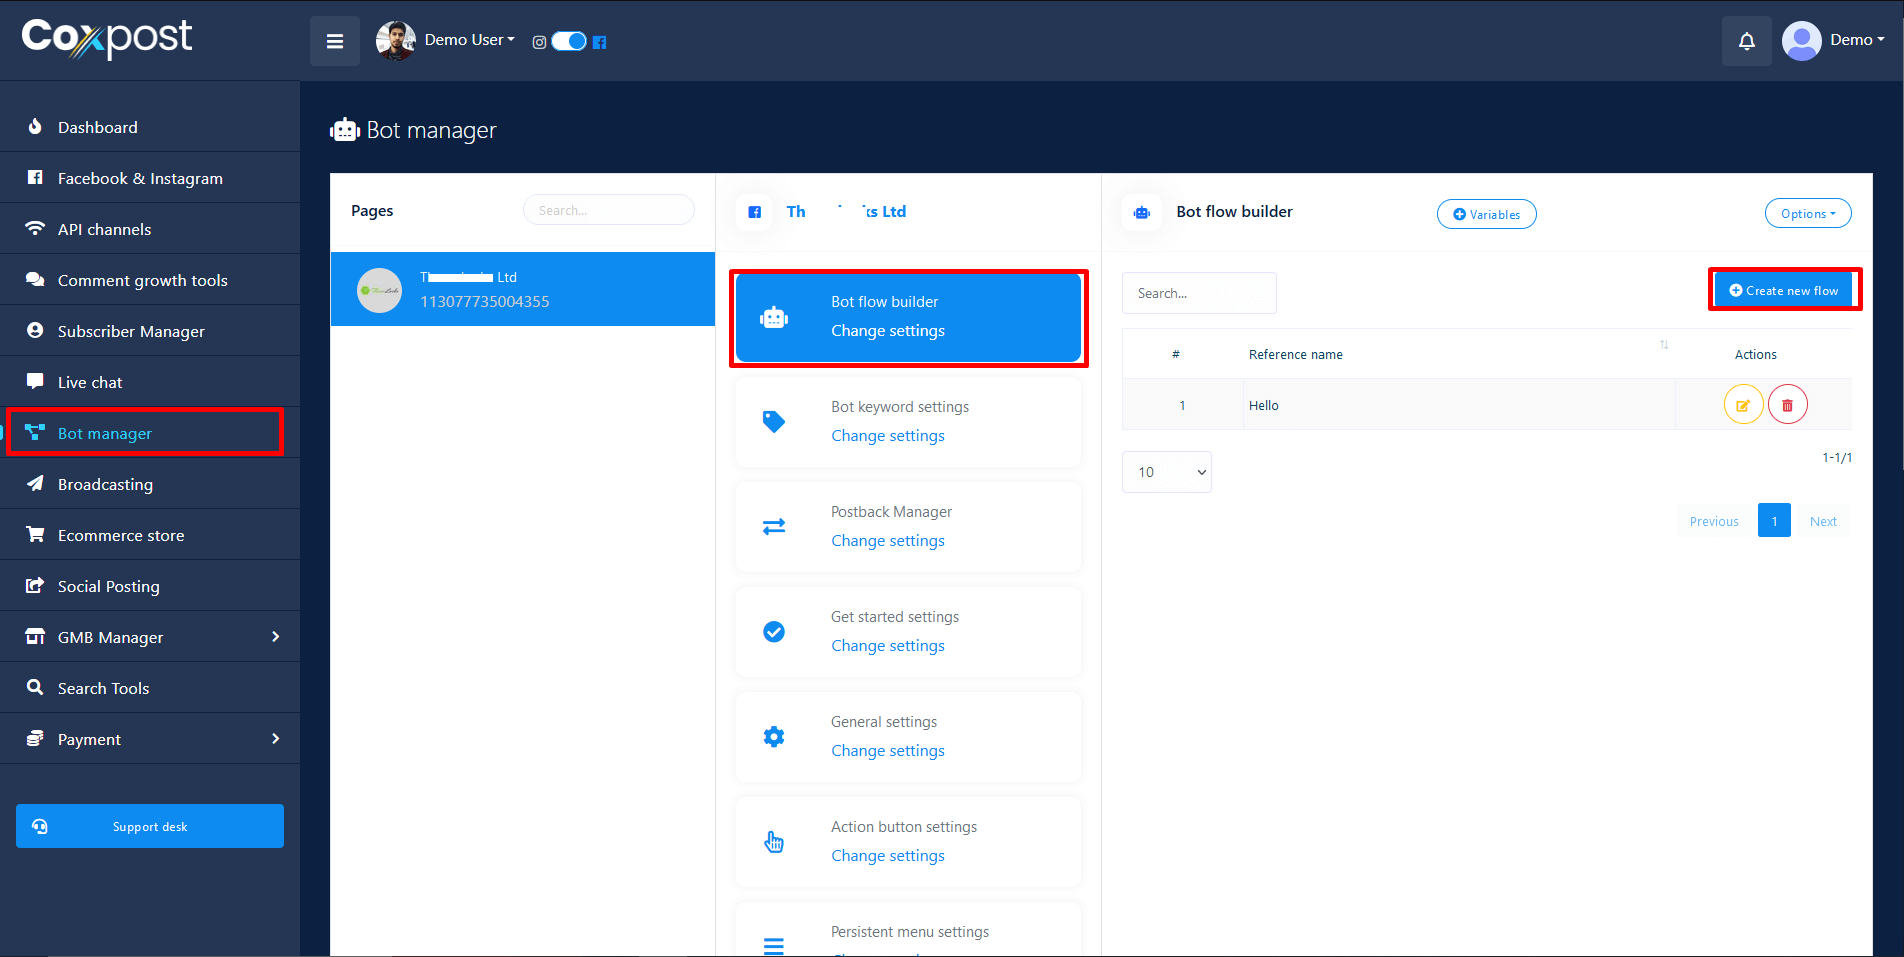
Task: Sort by the Reference name column
Action: click(x=1295, y=355)
